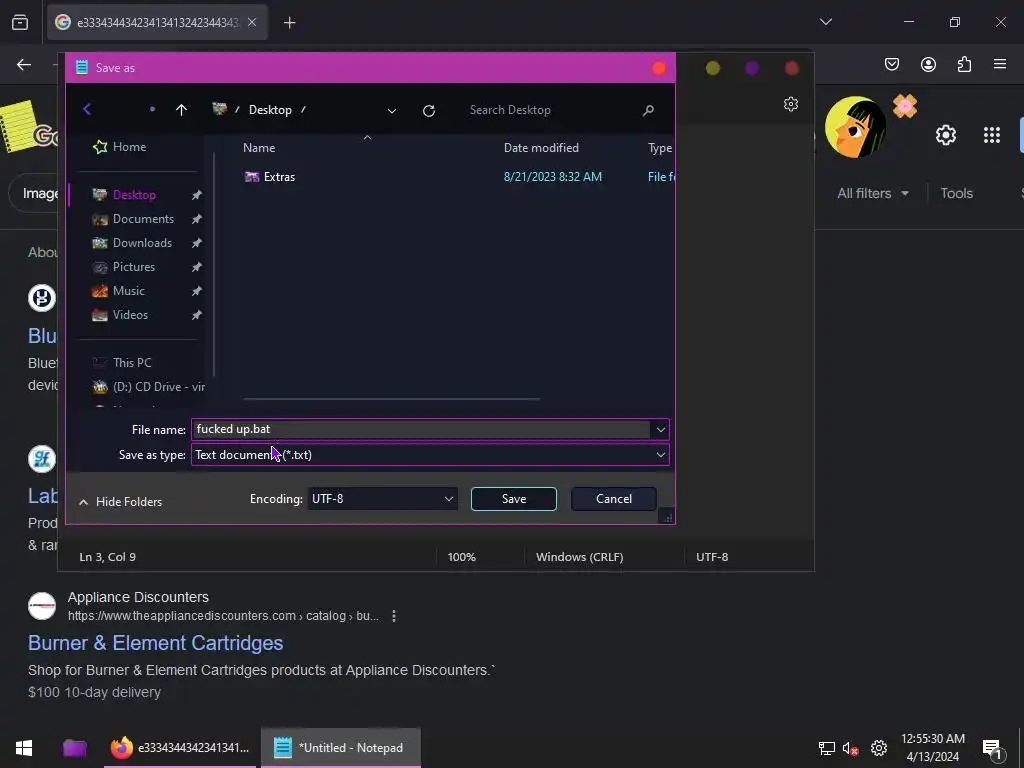Viewport: 1024px width, 768px height.
Task: Sort files by Name column
Action: pyautogui.click(x=259, y=148)
